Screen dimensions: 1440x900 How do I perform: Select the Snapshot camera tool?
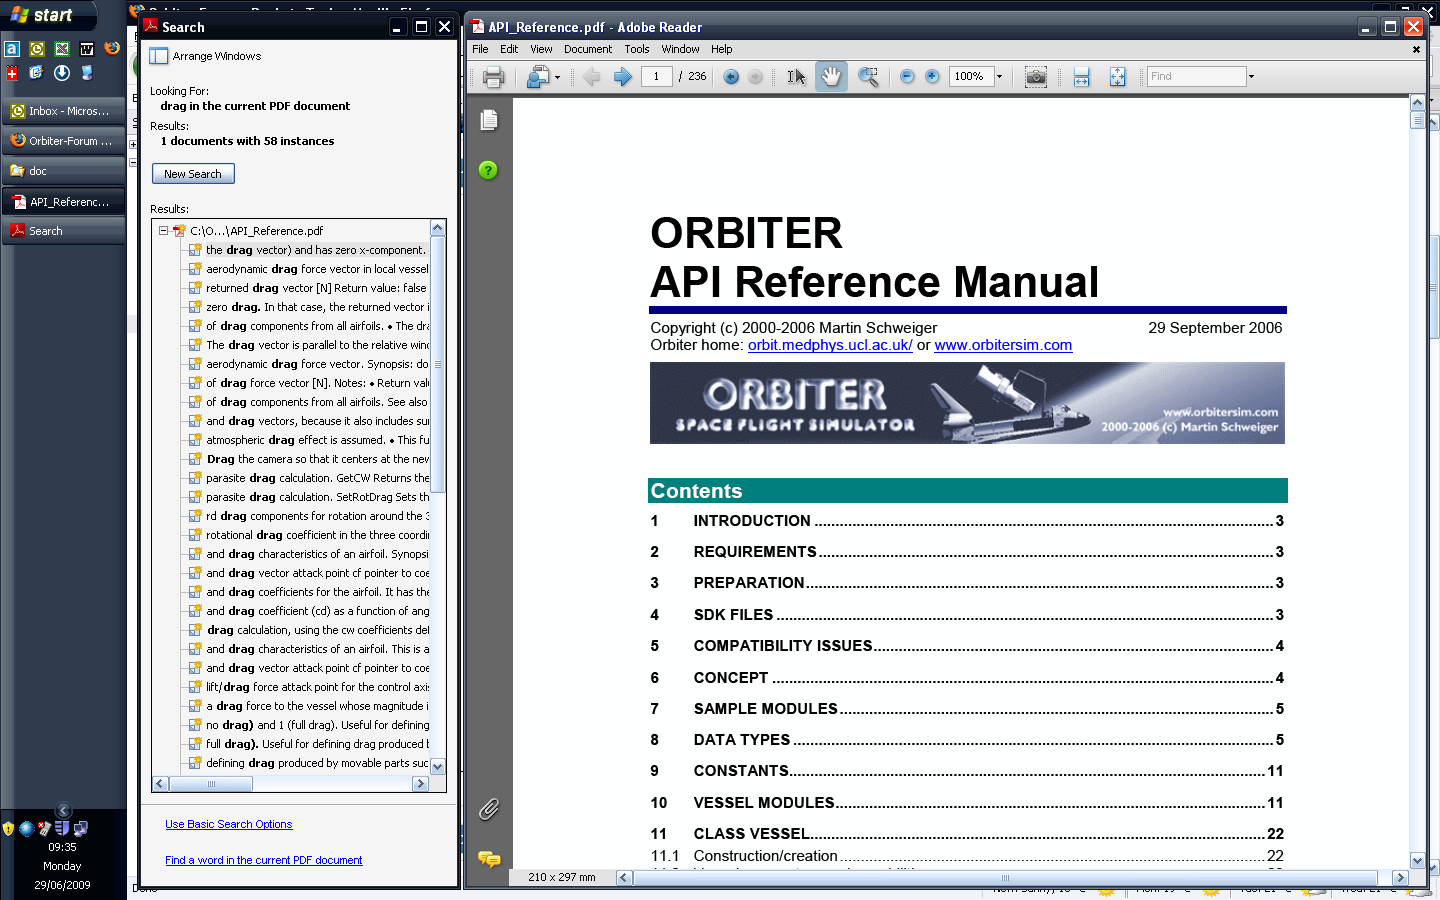pos(1036,77)
